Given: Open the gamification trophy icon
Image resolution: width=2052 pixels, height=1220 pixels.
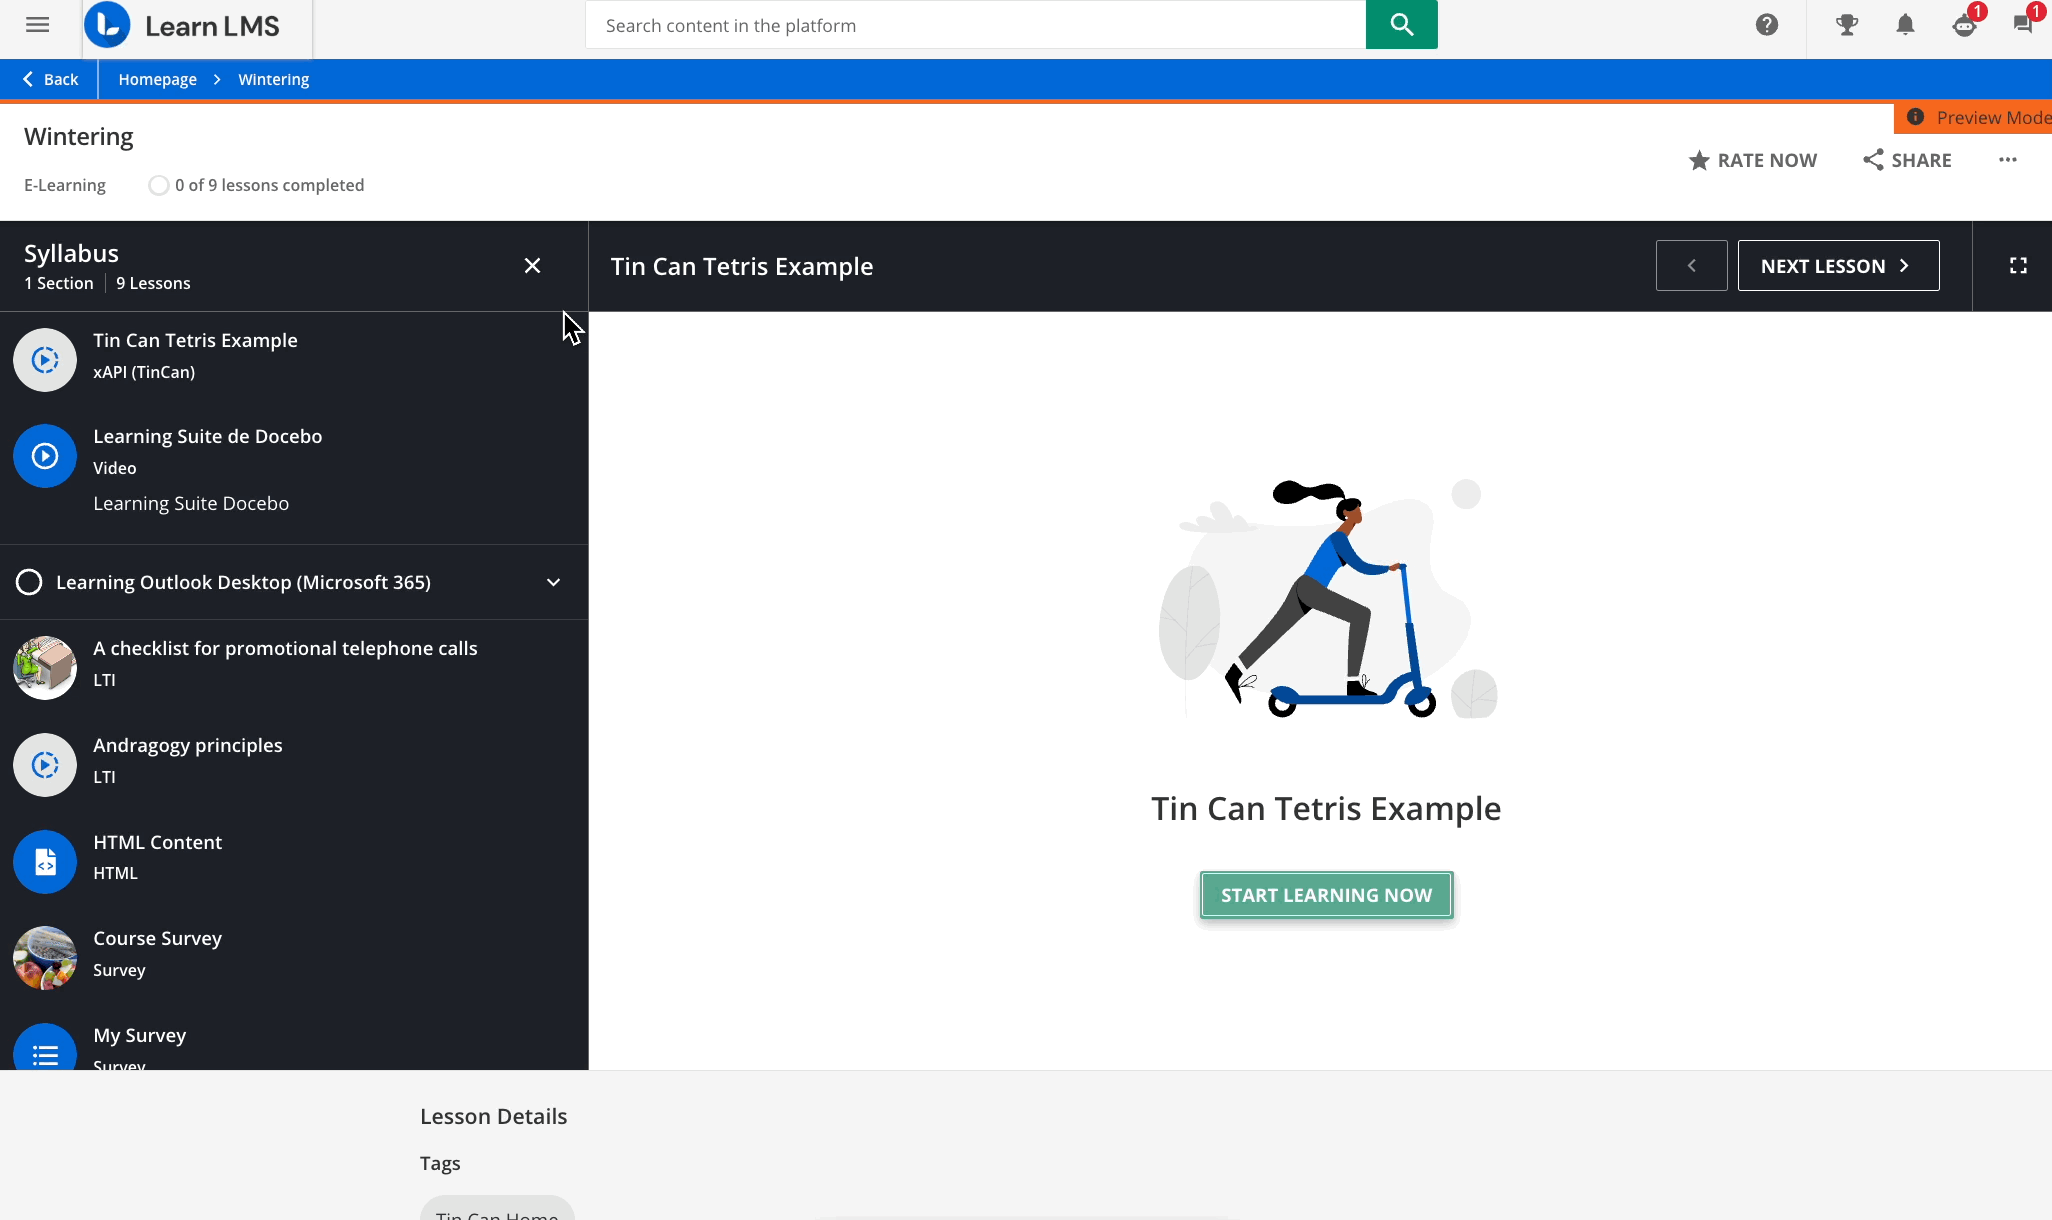Looking at the screenshot, I should 1847,25.
